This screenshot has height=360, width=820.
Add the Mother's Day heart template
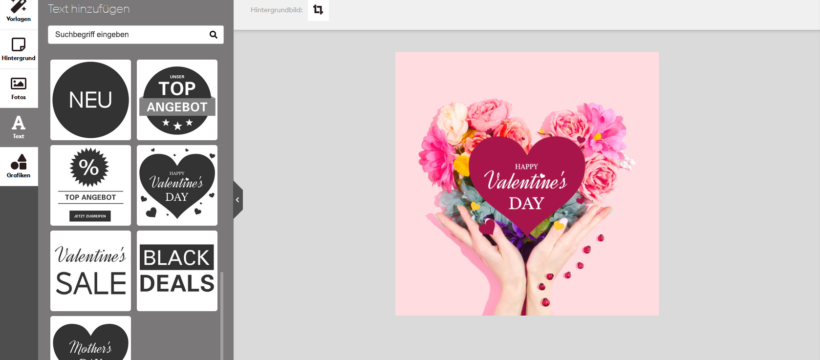point(90,338)
